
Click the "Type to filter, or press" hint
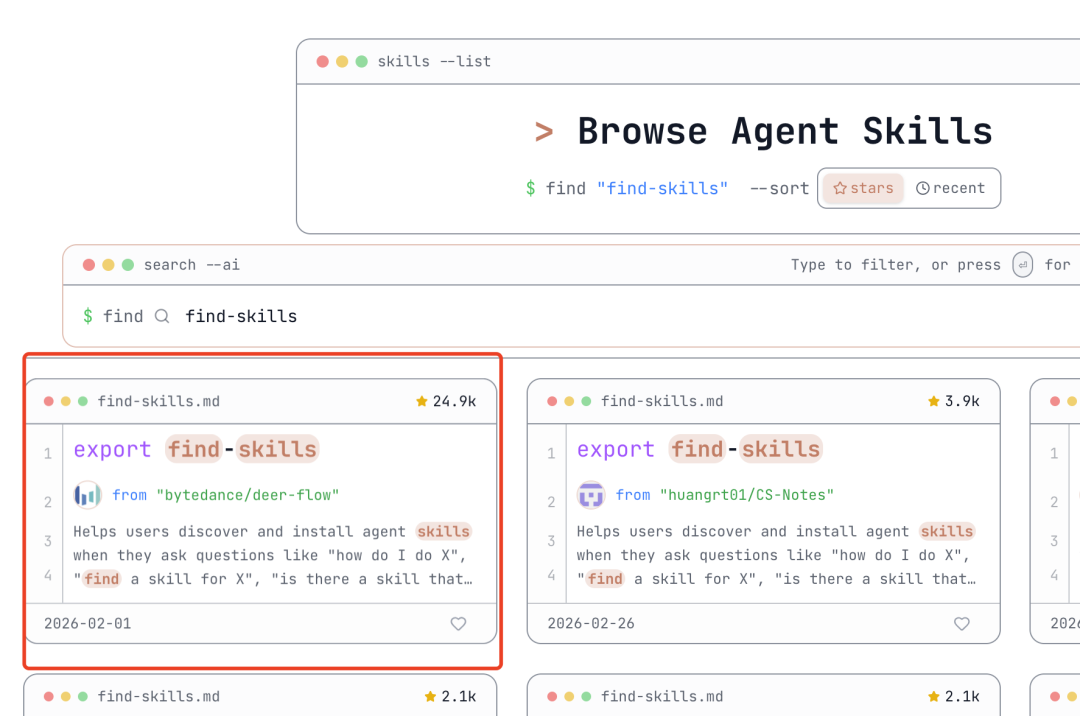tap(895, 265)
